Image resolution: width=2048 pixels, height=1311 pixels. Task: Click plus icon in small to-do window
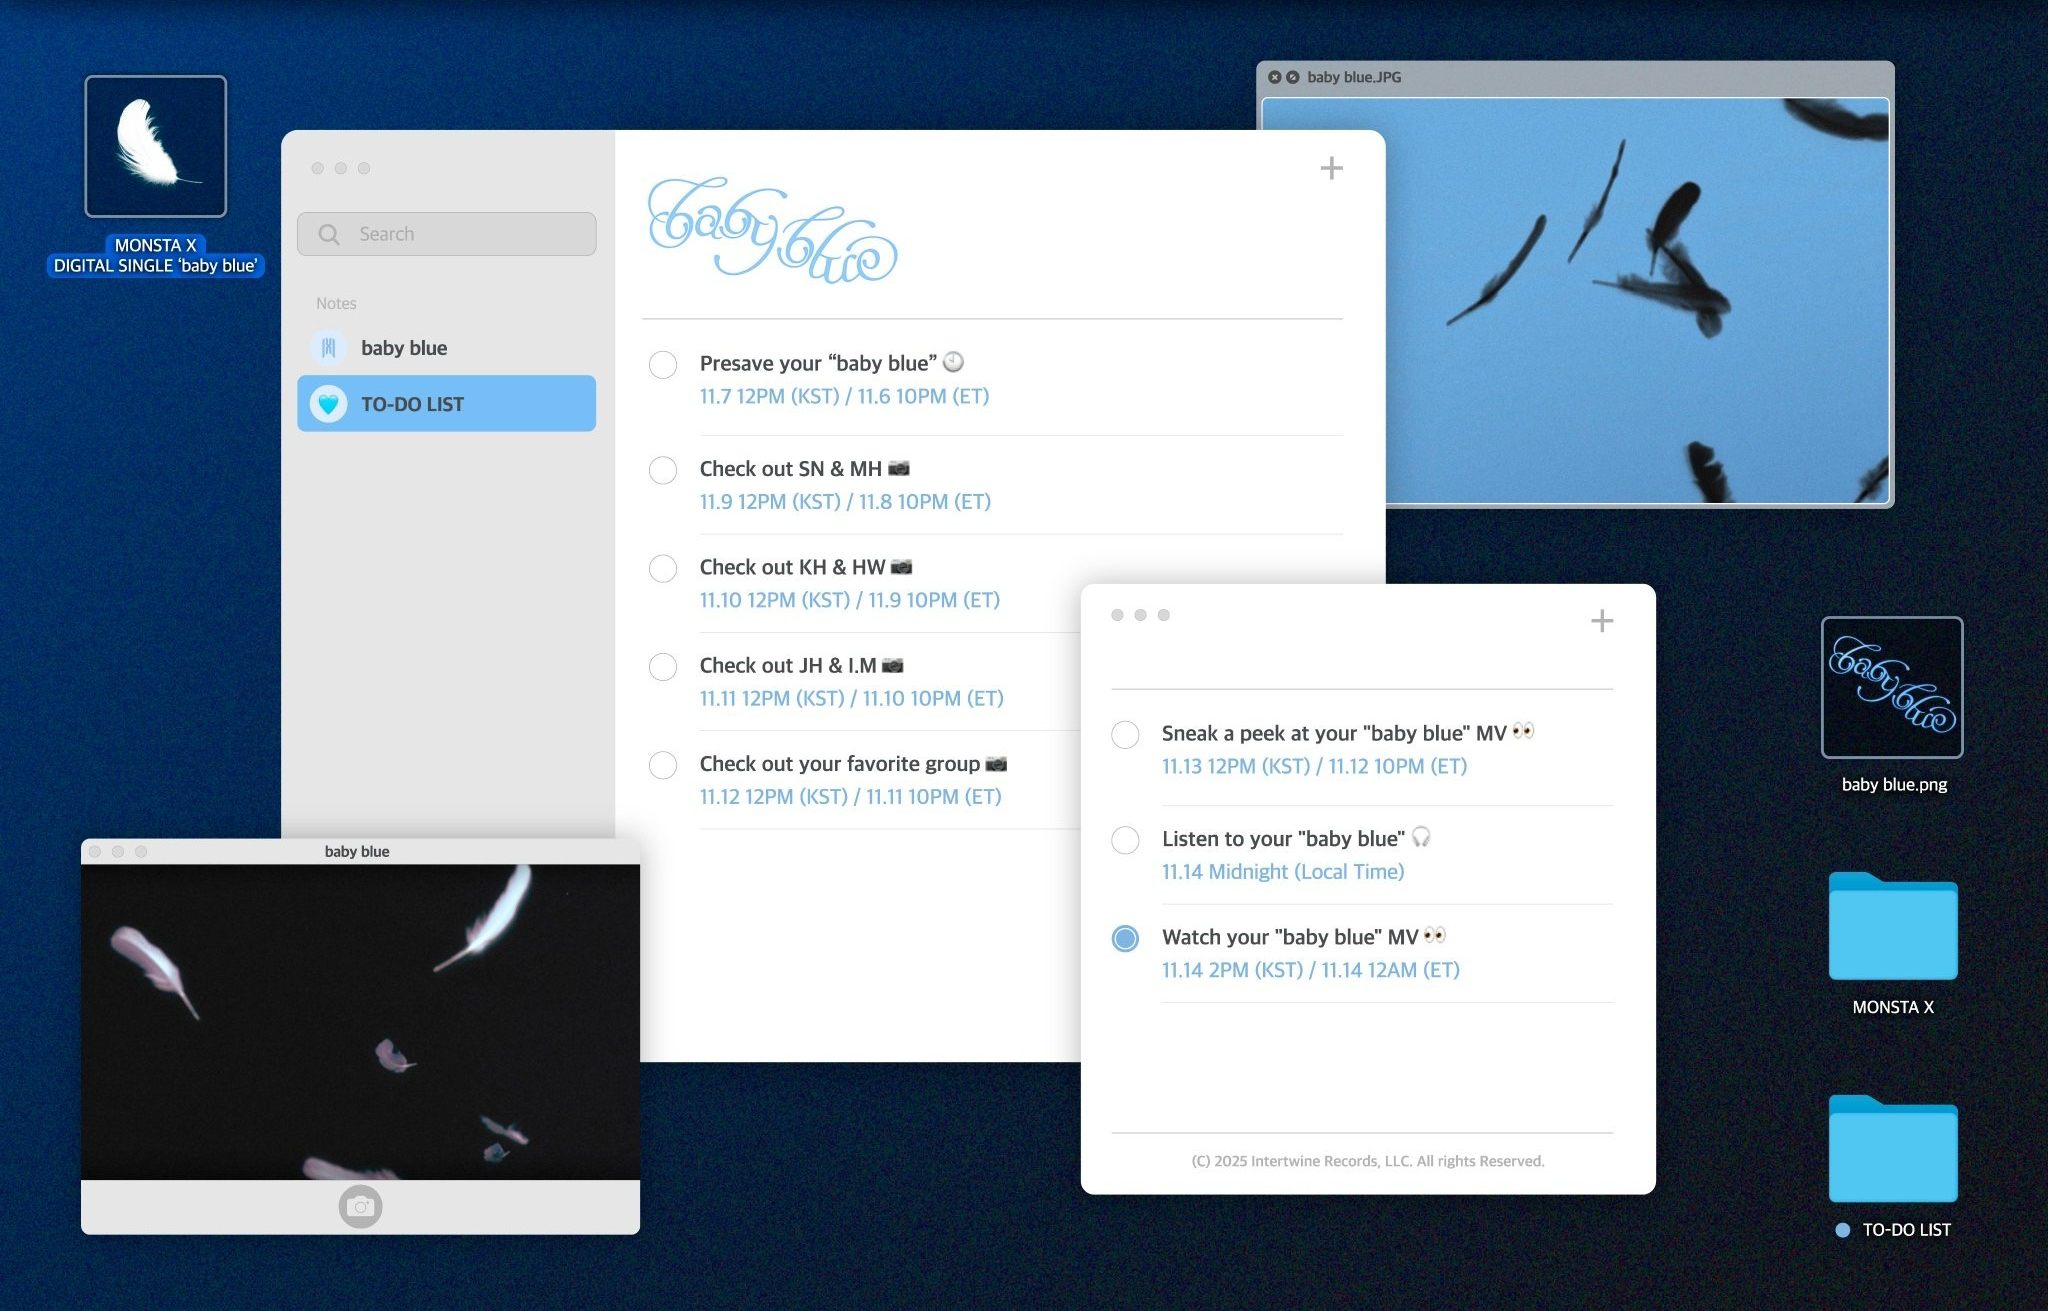pos(1601,621)
